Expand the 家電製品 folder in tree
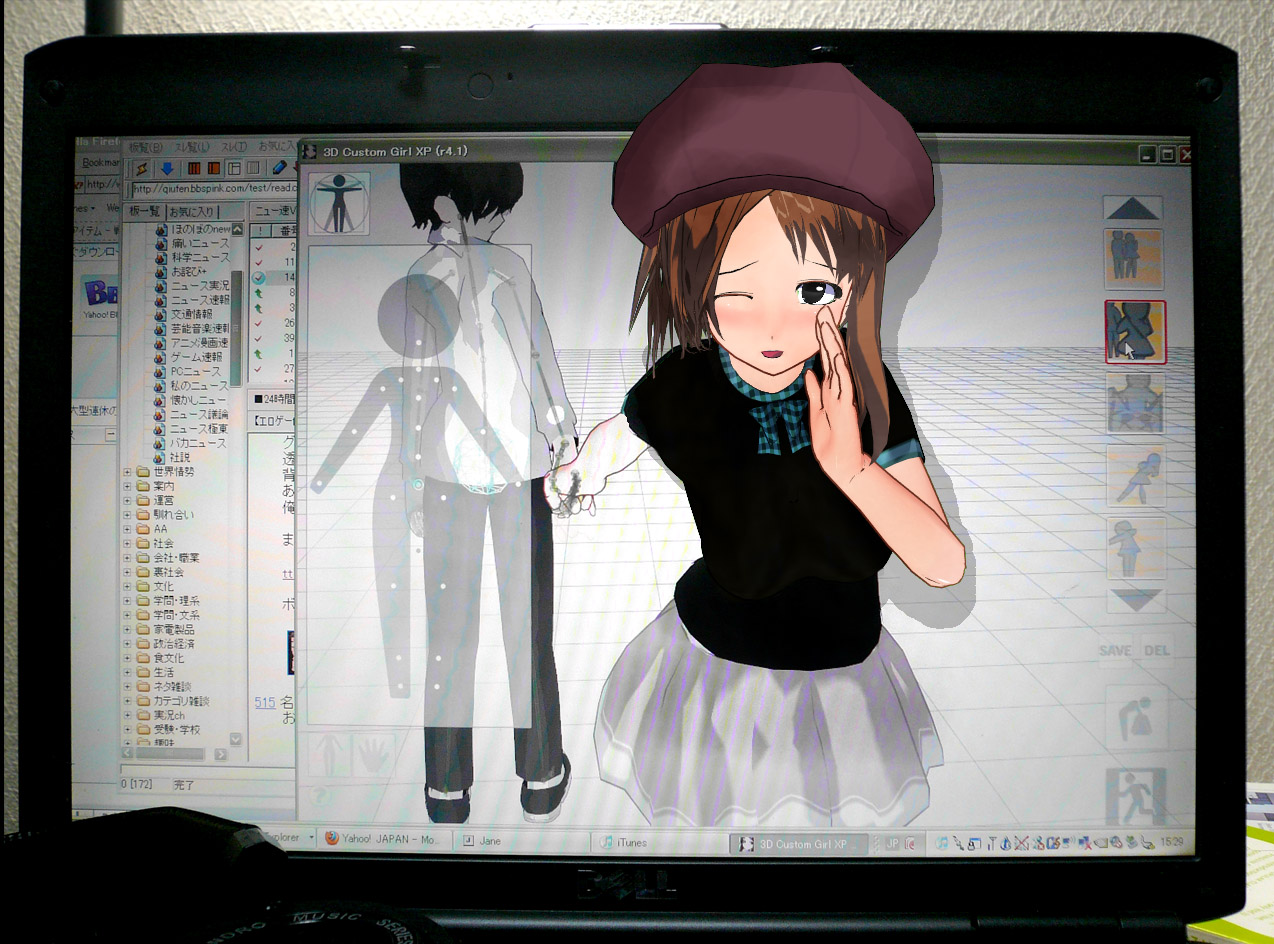The height and width of the screenshot is (944, 1274). 128,630
